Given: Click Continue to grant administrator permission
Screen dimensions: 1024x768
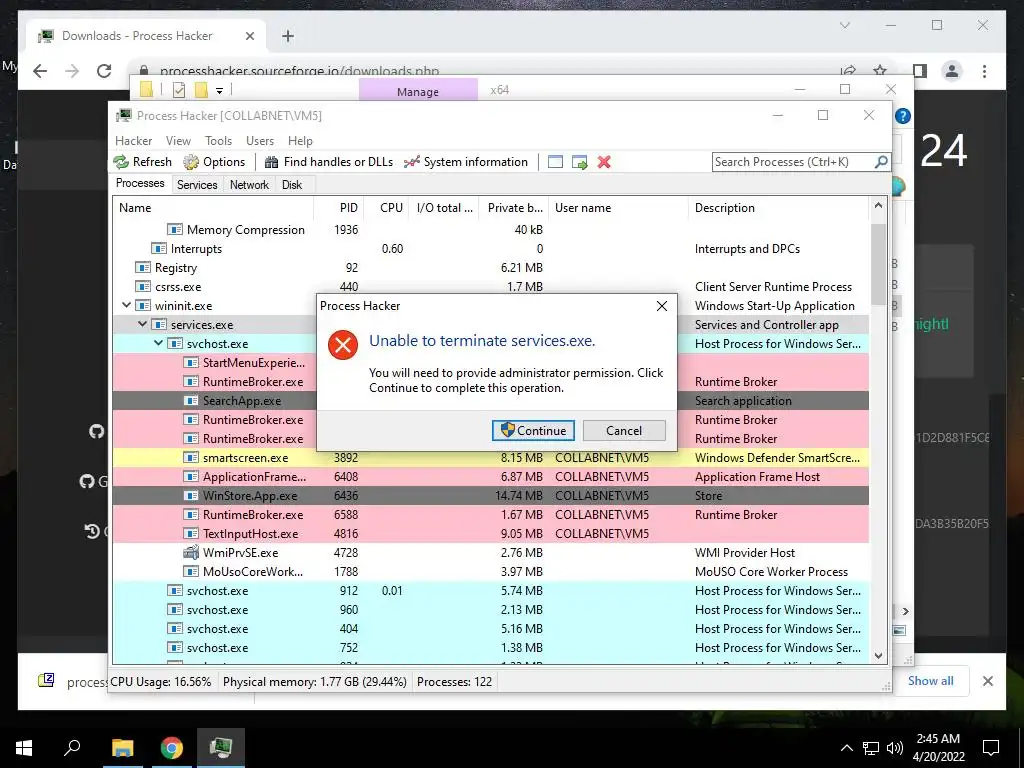Looking at the screenshot, I should (533, 430).
